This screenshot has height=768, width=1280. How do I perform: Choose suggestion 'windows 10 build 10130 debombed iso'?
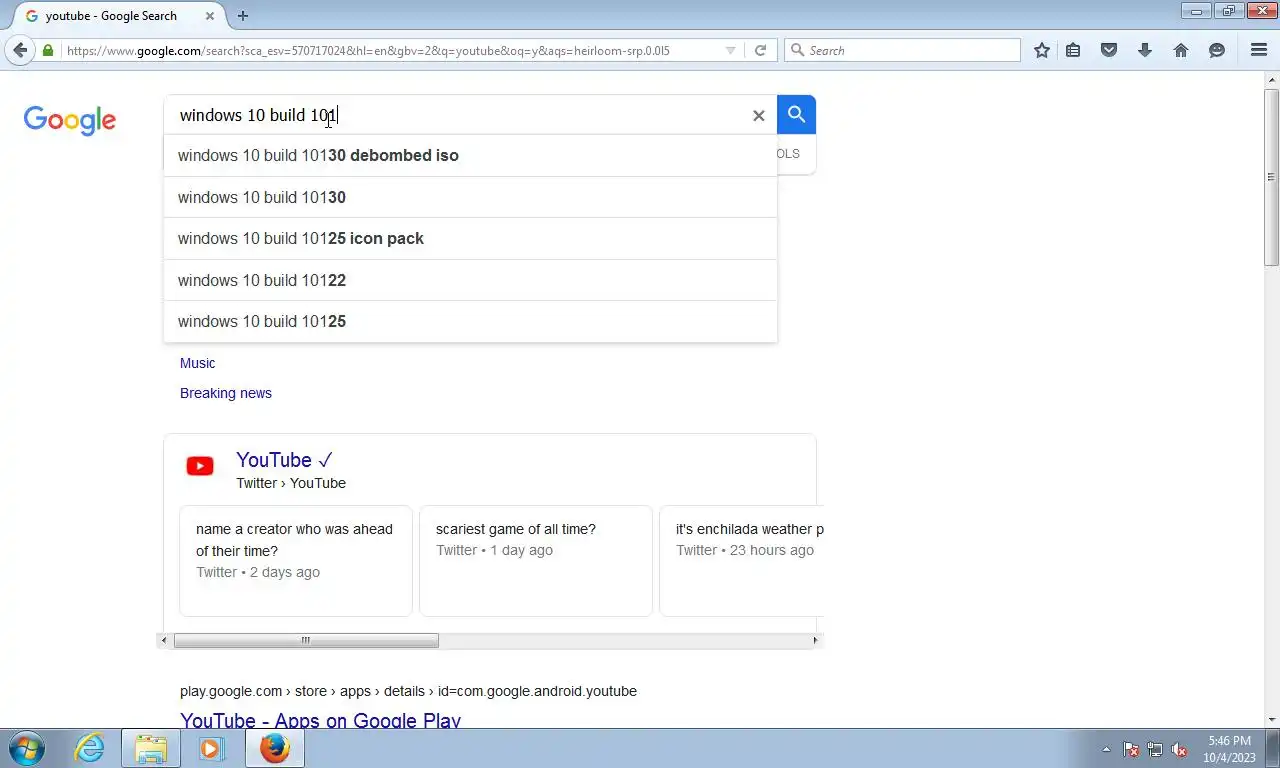tap(470, 156)
